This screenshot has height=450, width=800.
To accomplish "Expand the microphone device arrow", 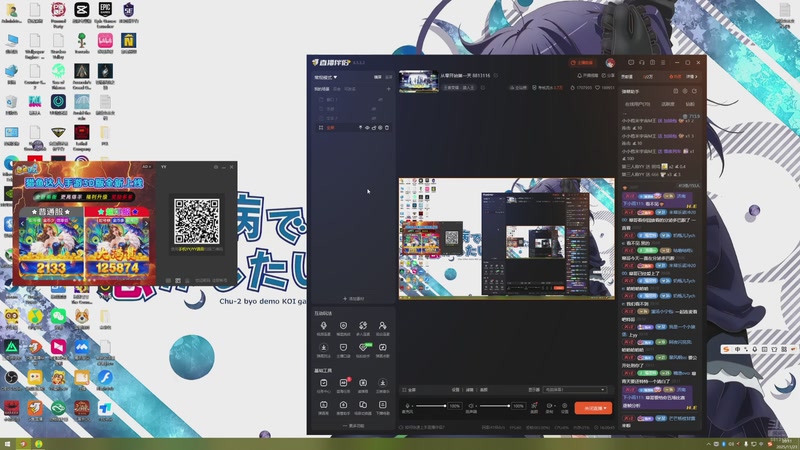I will 412,407.
